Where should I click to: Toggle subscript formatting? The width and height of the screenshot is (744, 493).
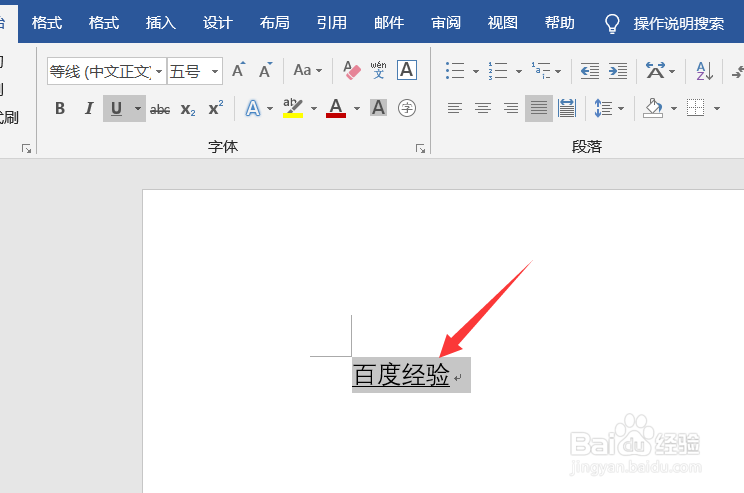click(x=188, y=110)
